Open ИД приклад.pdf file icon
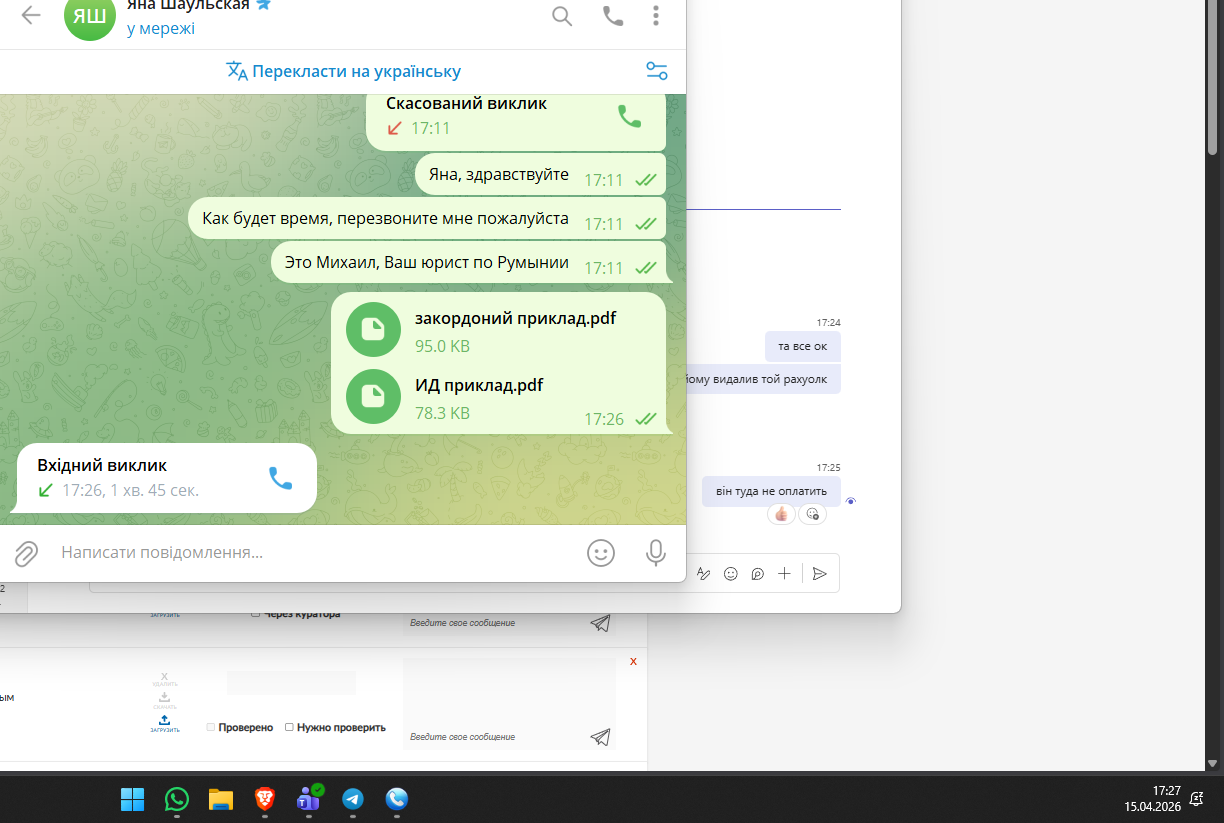The height and width of the screenshot is (823, 1224). coord(373,396)
